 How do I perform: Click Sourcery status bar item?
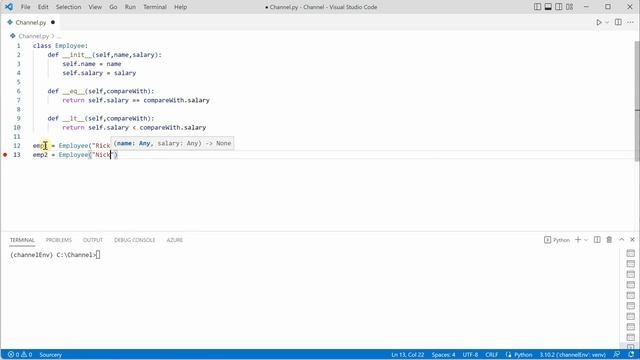pyautogui.click(x=50, y=355)
